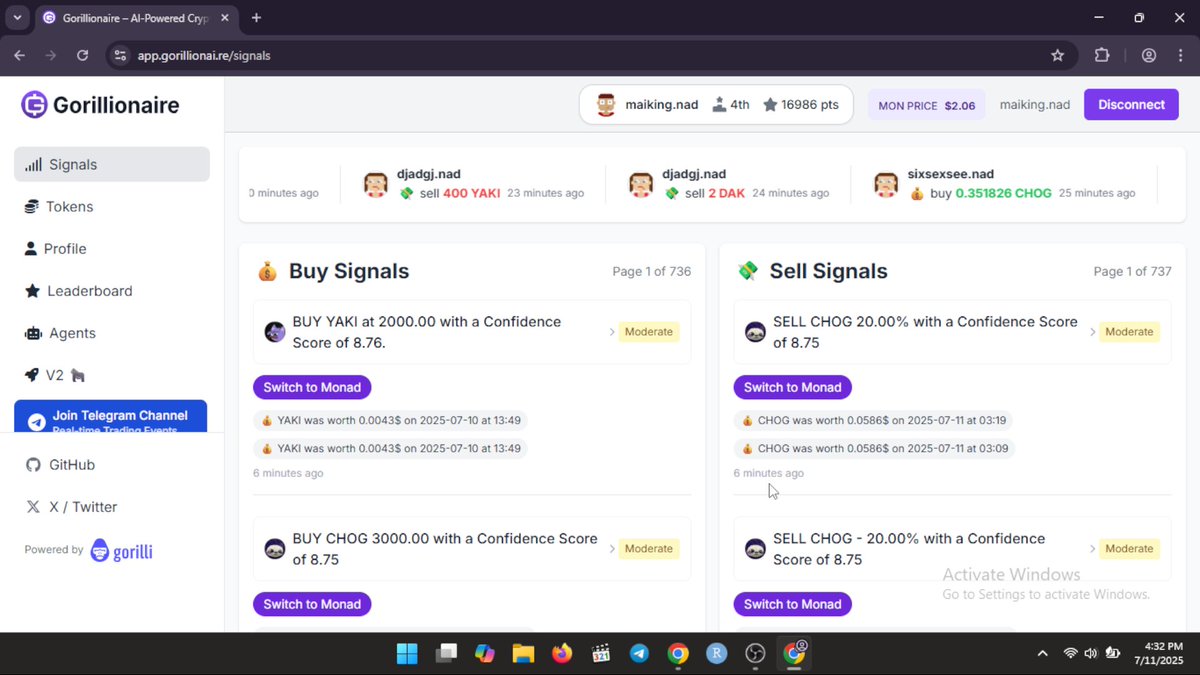
Task: Show hidden system tray icons
Action: coord(1042,654)
